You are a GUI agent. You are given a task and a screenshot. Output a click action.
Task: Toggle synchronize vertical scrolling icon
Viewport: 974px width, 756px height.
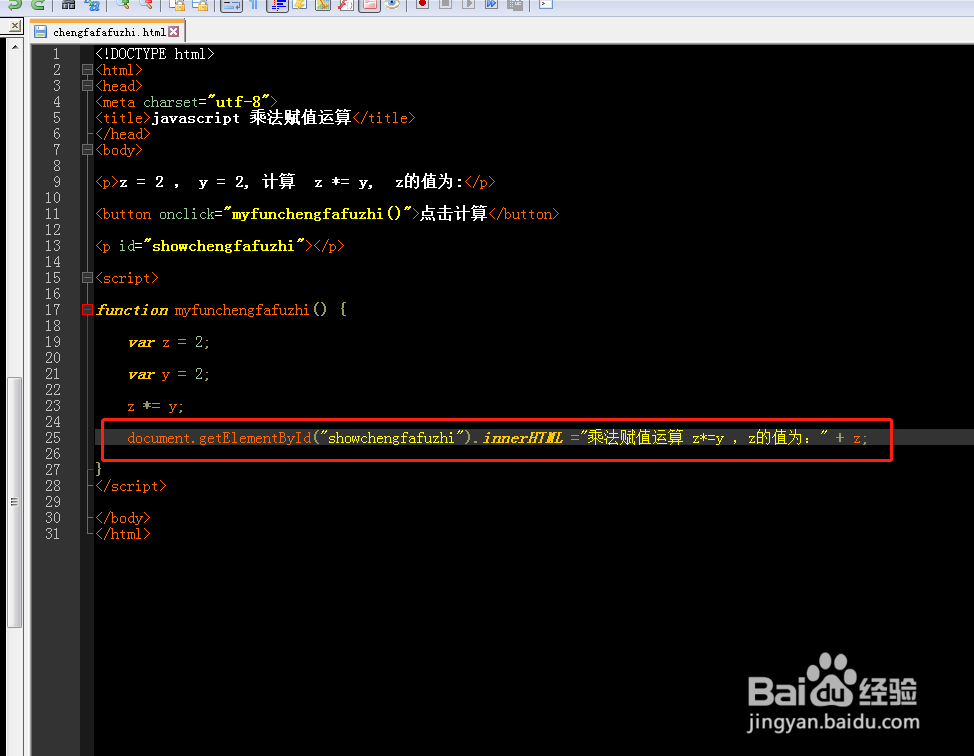177,4
